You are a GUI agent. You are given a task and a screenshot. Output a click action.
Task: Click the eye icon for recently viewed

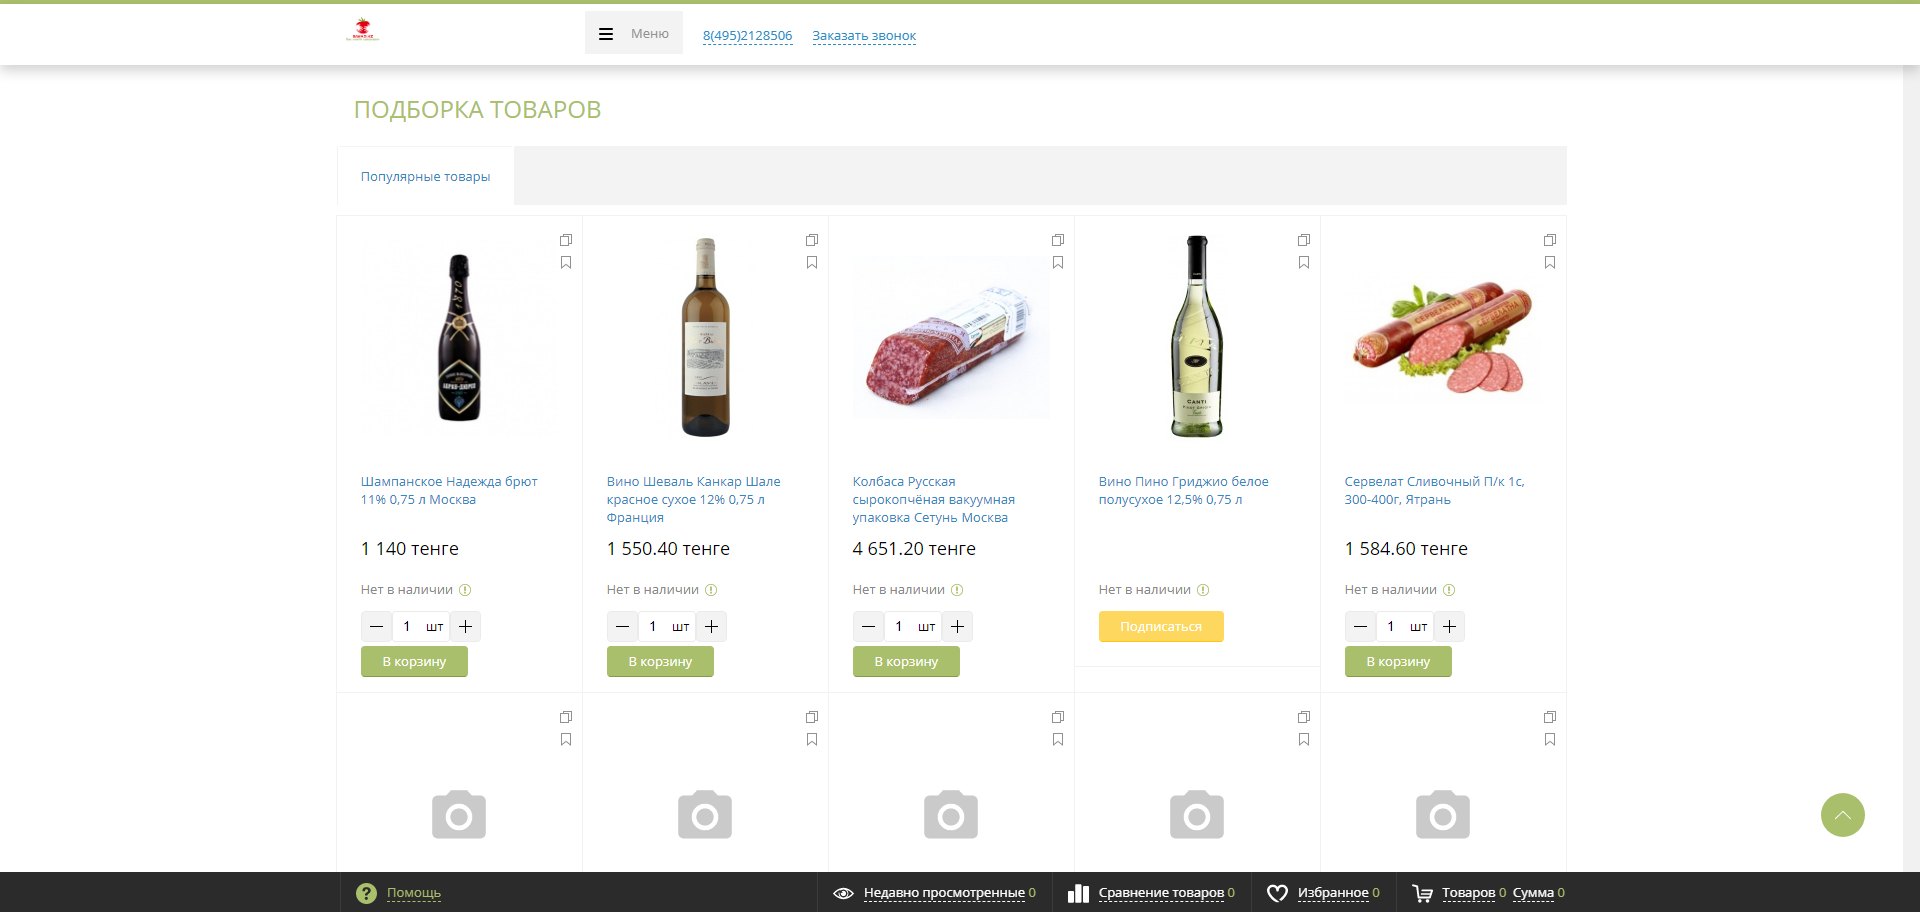[x=843, y=893]
